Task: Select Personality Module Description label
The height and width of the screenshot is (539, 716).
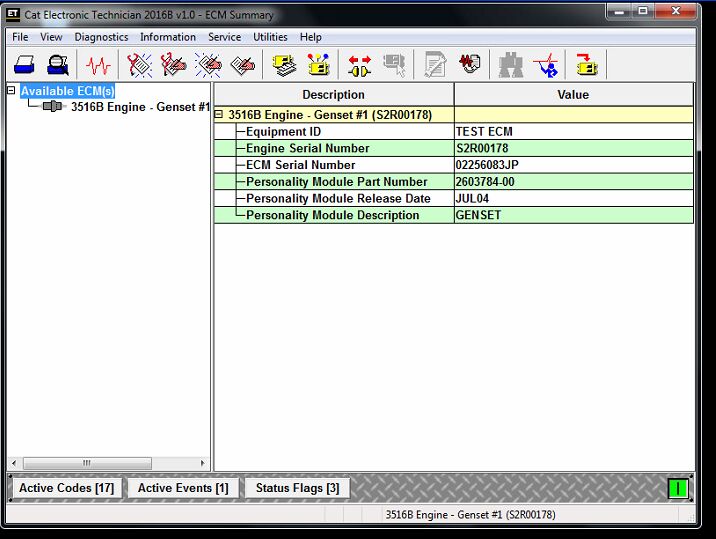Action: click(x=332, y=215)
